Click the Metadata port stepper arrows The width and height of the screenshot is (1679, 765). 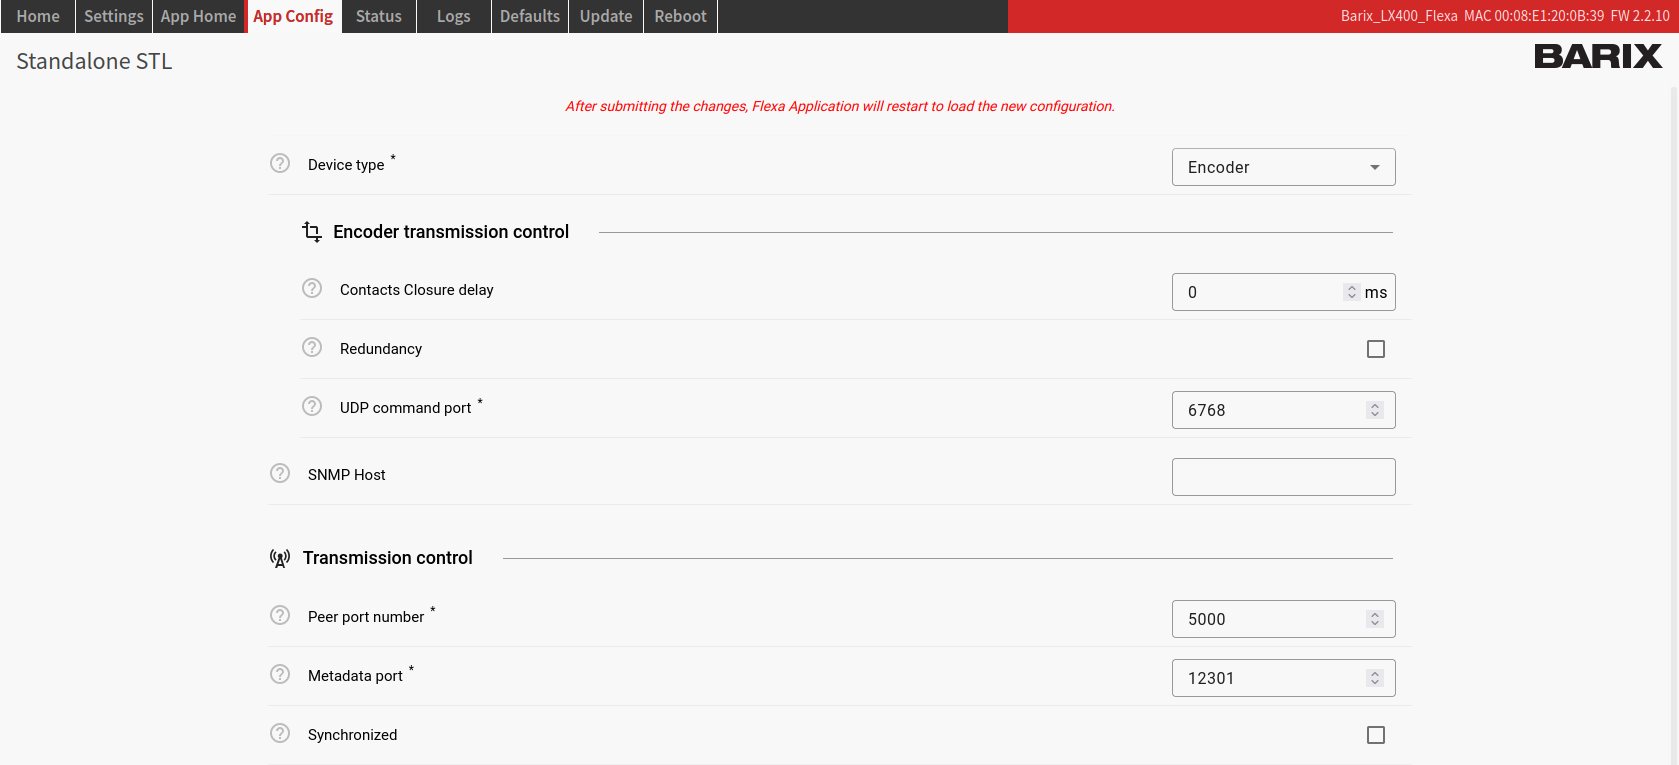(x=1375, y=678)
